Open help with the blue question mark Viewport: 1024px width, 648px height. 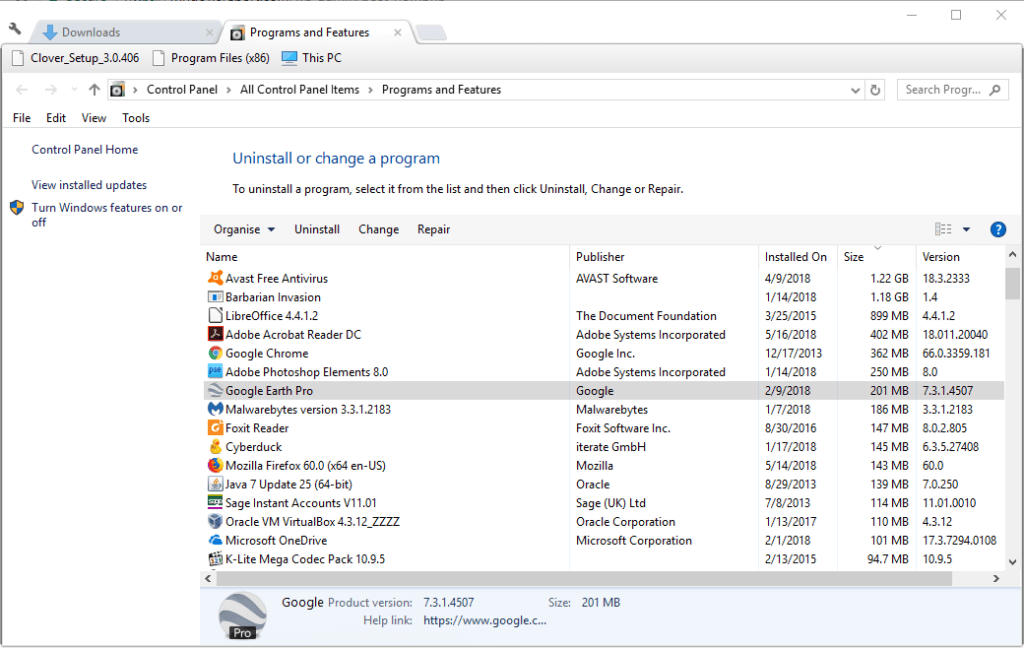coord(997,230)
